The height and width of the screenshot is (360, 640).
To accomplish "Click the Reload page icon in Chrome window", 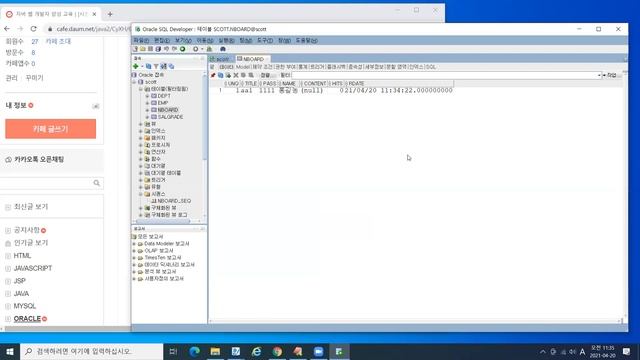I will (x=33, y=29).
